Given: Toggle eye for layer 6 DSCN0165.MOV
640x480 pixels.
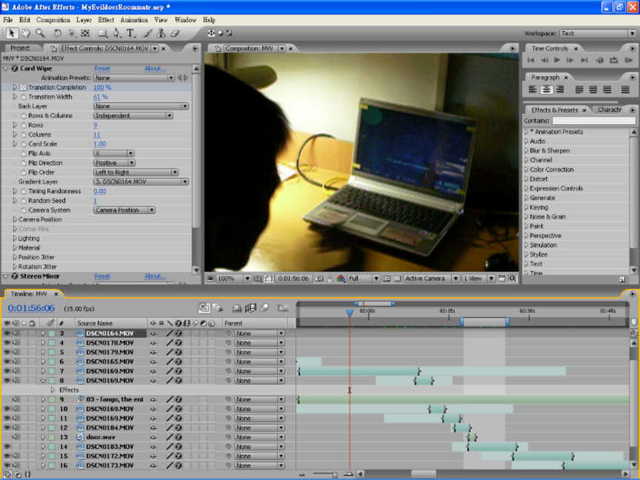Looking at the screenshot, I should tap(7, 361).
